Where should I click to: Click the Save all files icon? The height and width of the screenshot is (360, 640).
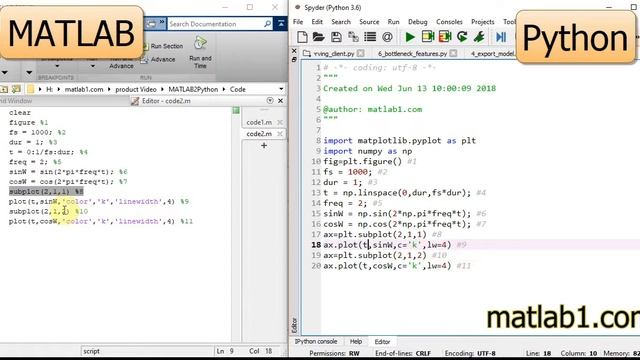[x=353, y=37]
